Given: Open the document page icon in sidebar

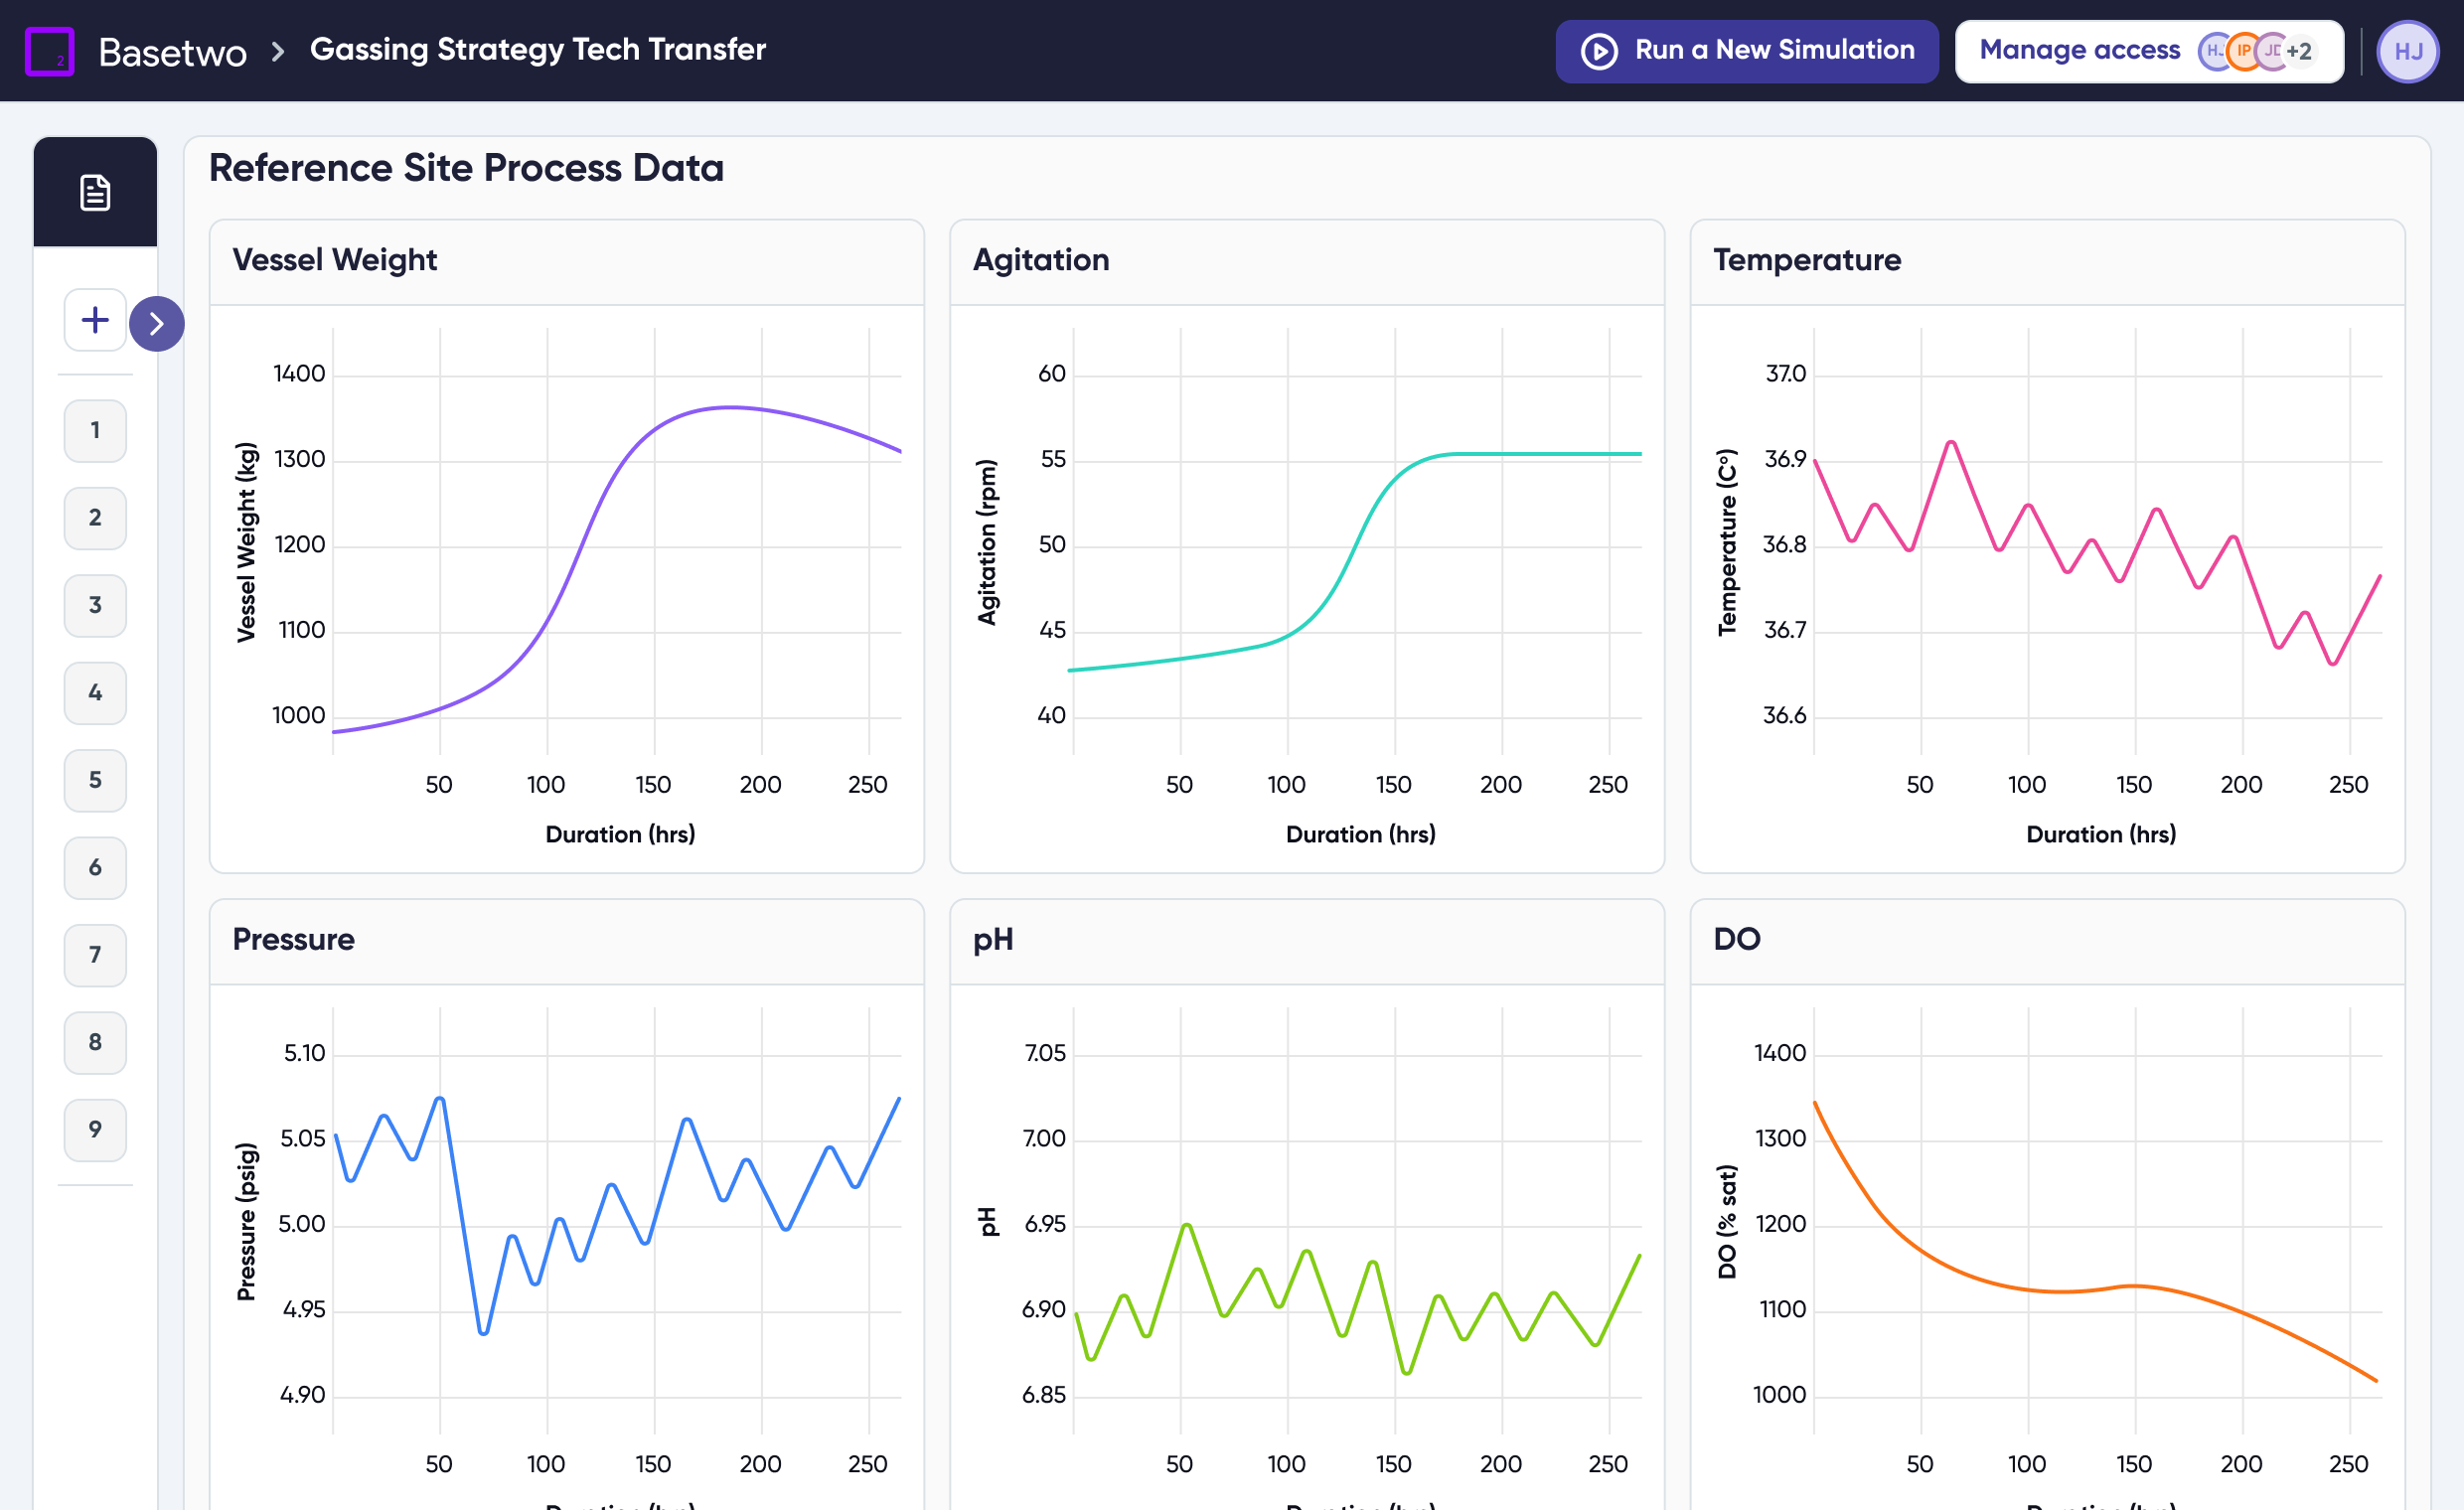Looking at the screenshot, I should pos(95,192).
